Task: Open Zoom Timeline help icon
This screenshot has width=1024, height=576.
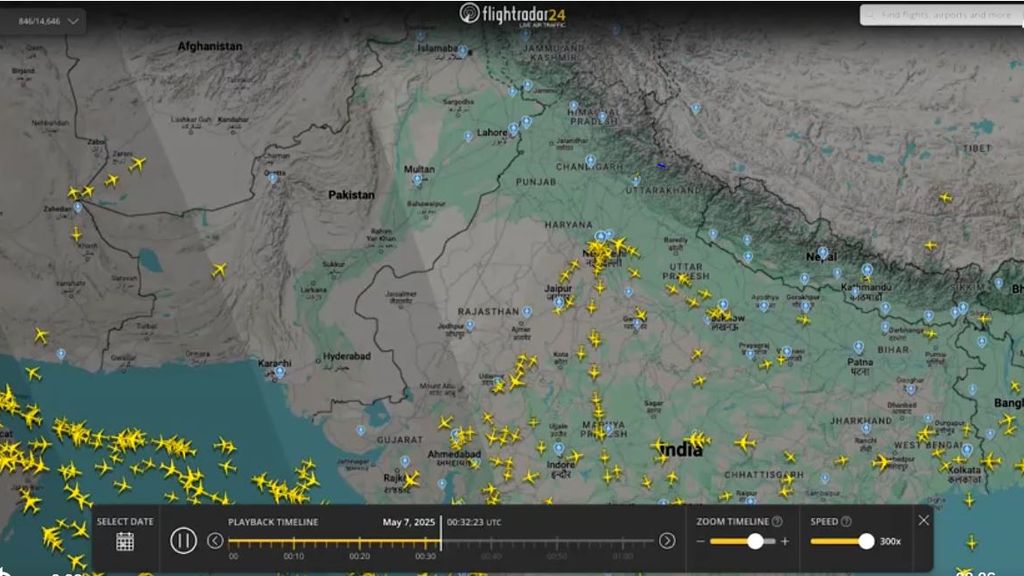Action: (777, 521)
